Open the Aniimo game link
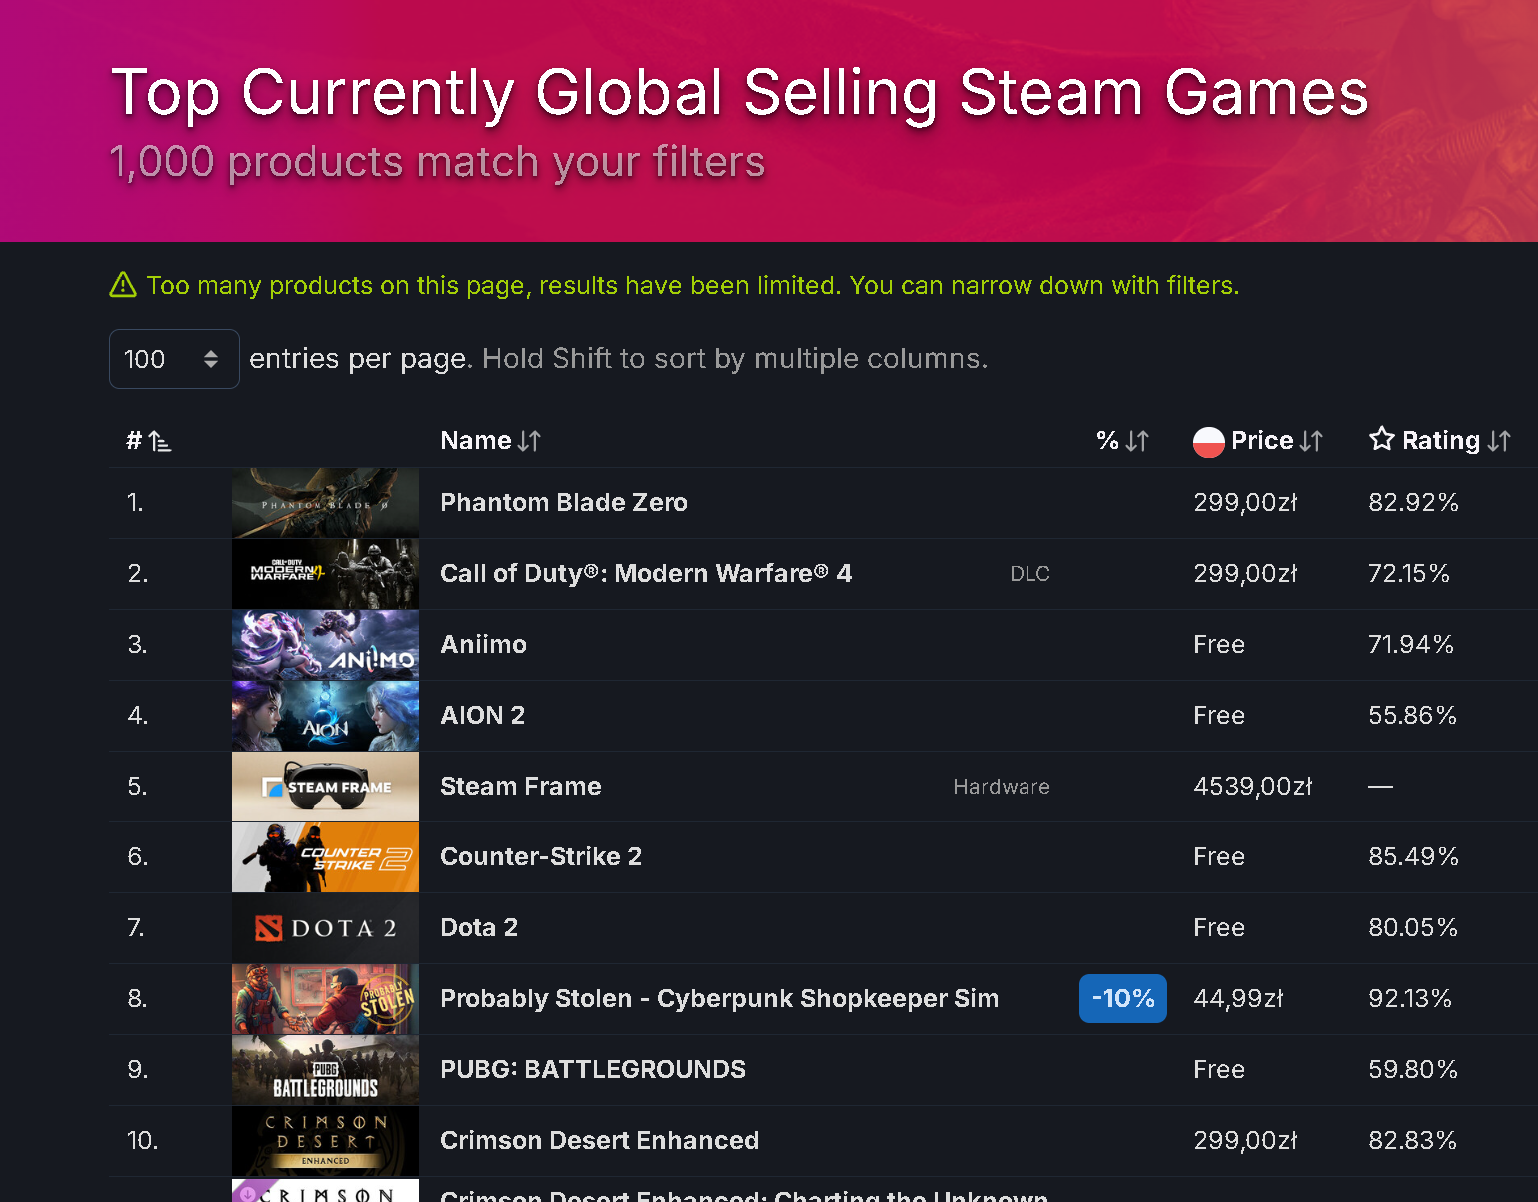Screen dimensions: 1538x1202 [483, 644]
